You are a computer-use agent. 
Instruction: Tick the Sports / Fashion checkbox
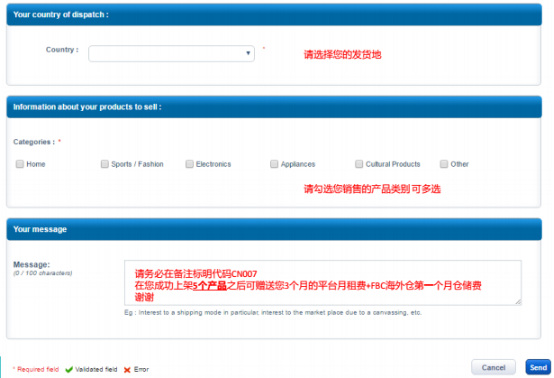(x=105, y=164)
